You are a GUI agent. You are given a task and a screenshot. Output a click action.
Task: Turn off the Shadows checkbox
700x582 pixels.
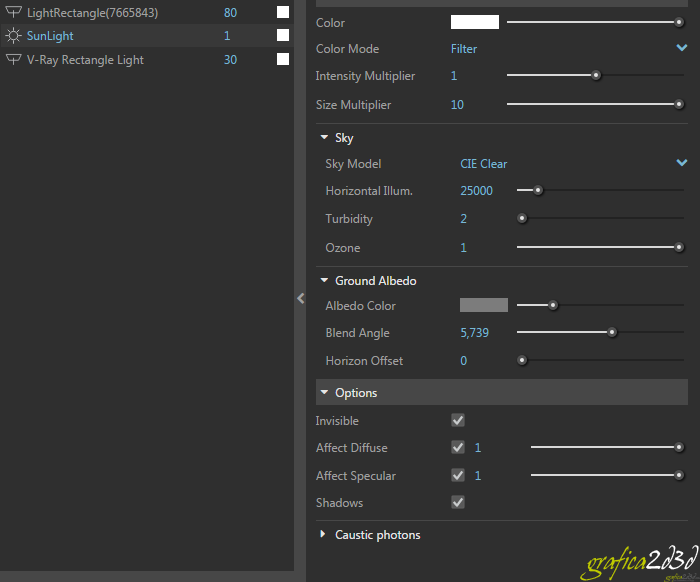pyautogui.click(x=458, y=503)
